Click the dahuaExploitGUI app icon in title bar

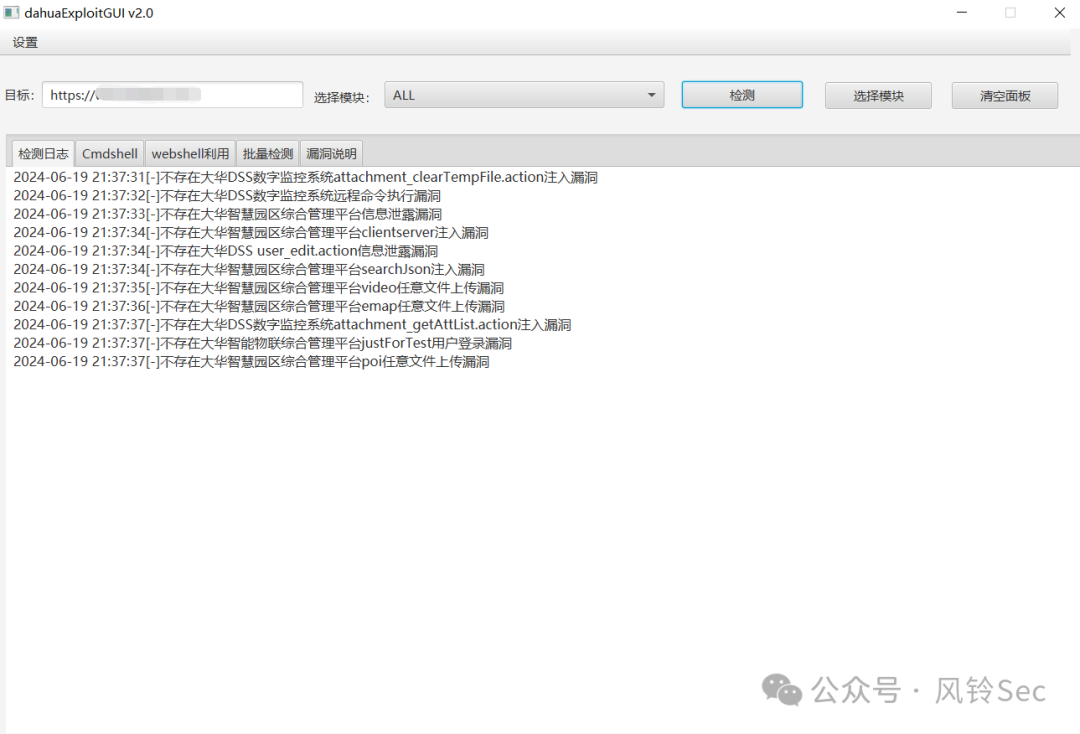coord(11,12)
